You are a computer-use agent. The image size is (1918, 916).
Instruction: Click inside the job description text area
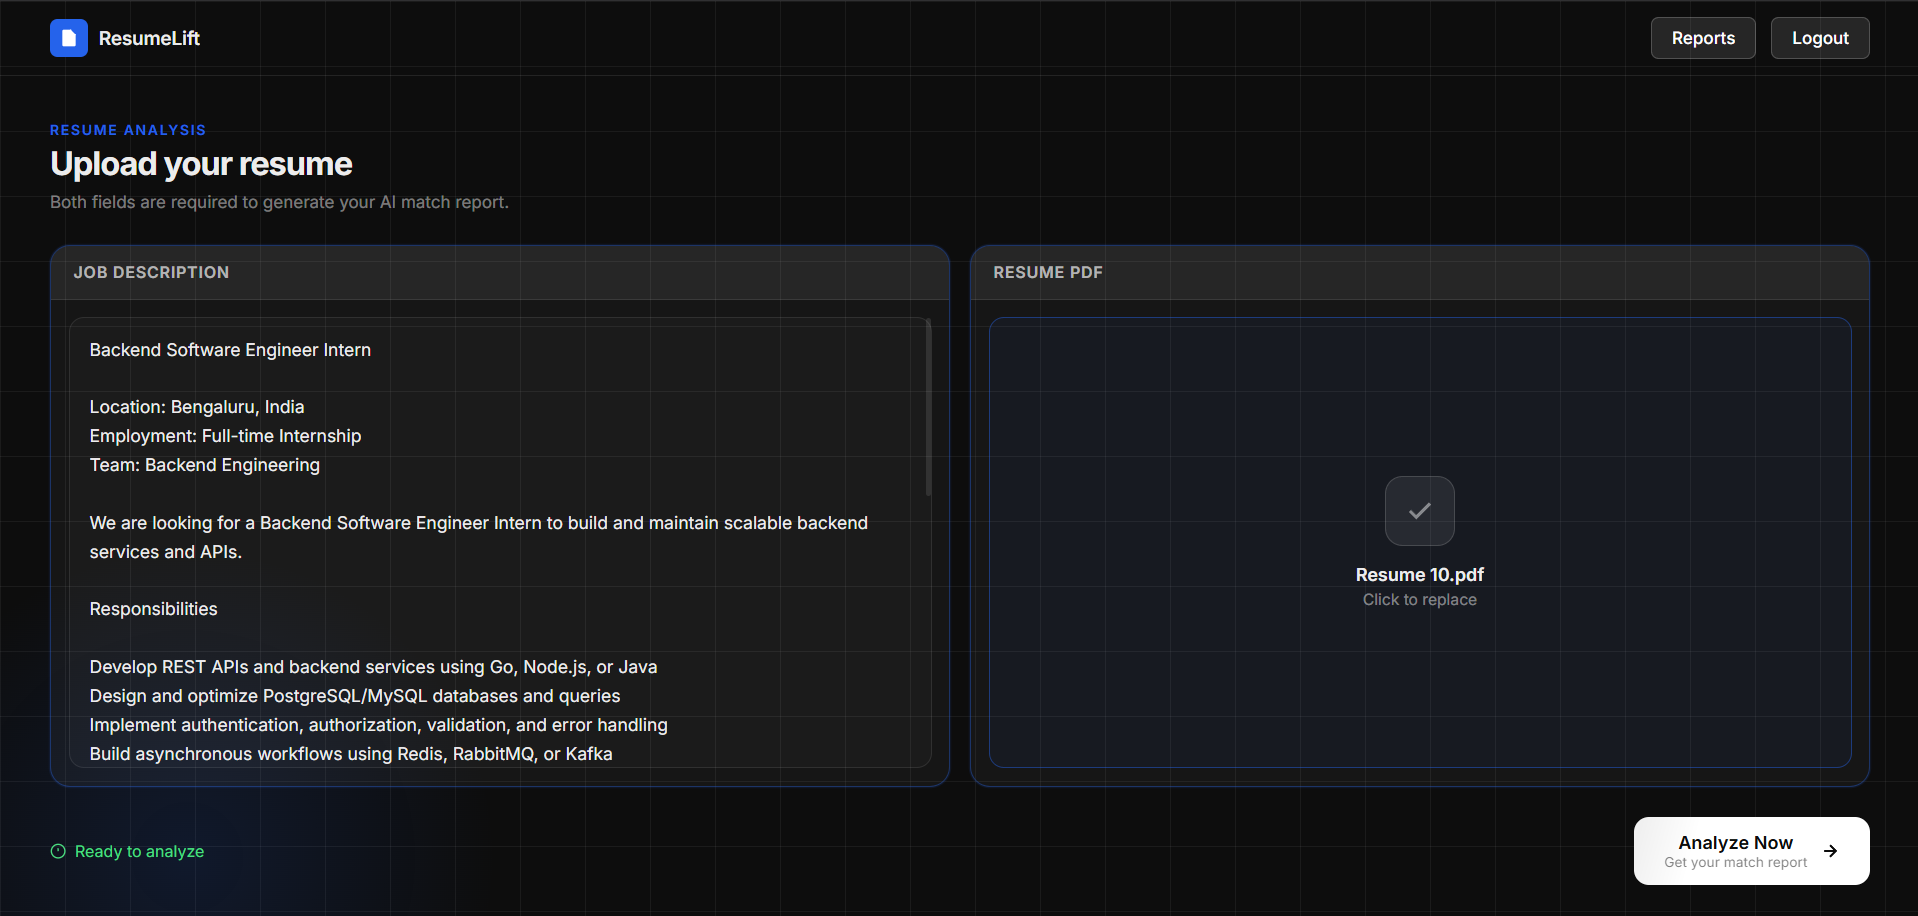pyautogui.click(x=500, y=543)
